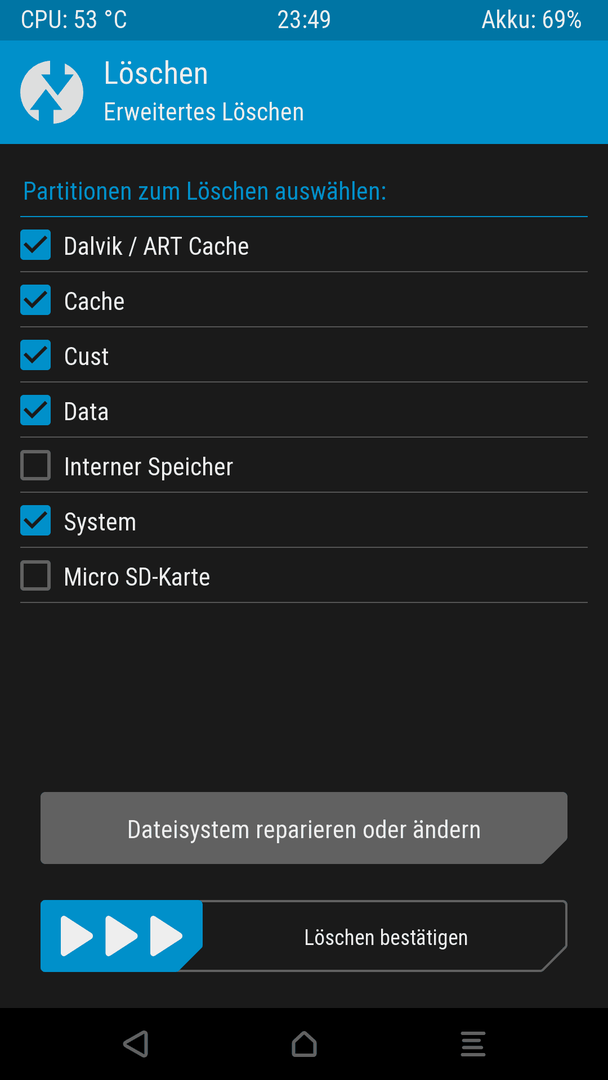Click the Löschen bestätigen label
Image resolution: width=608 pixels, height=1080 pixels.
pyautogui.click(x=386, y=937)
